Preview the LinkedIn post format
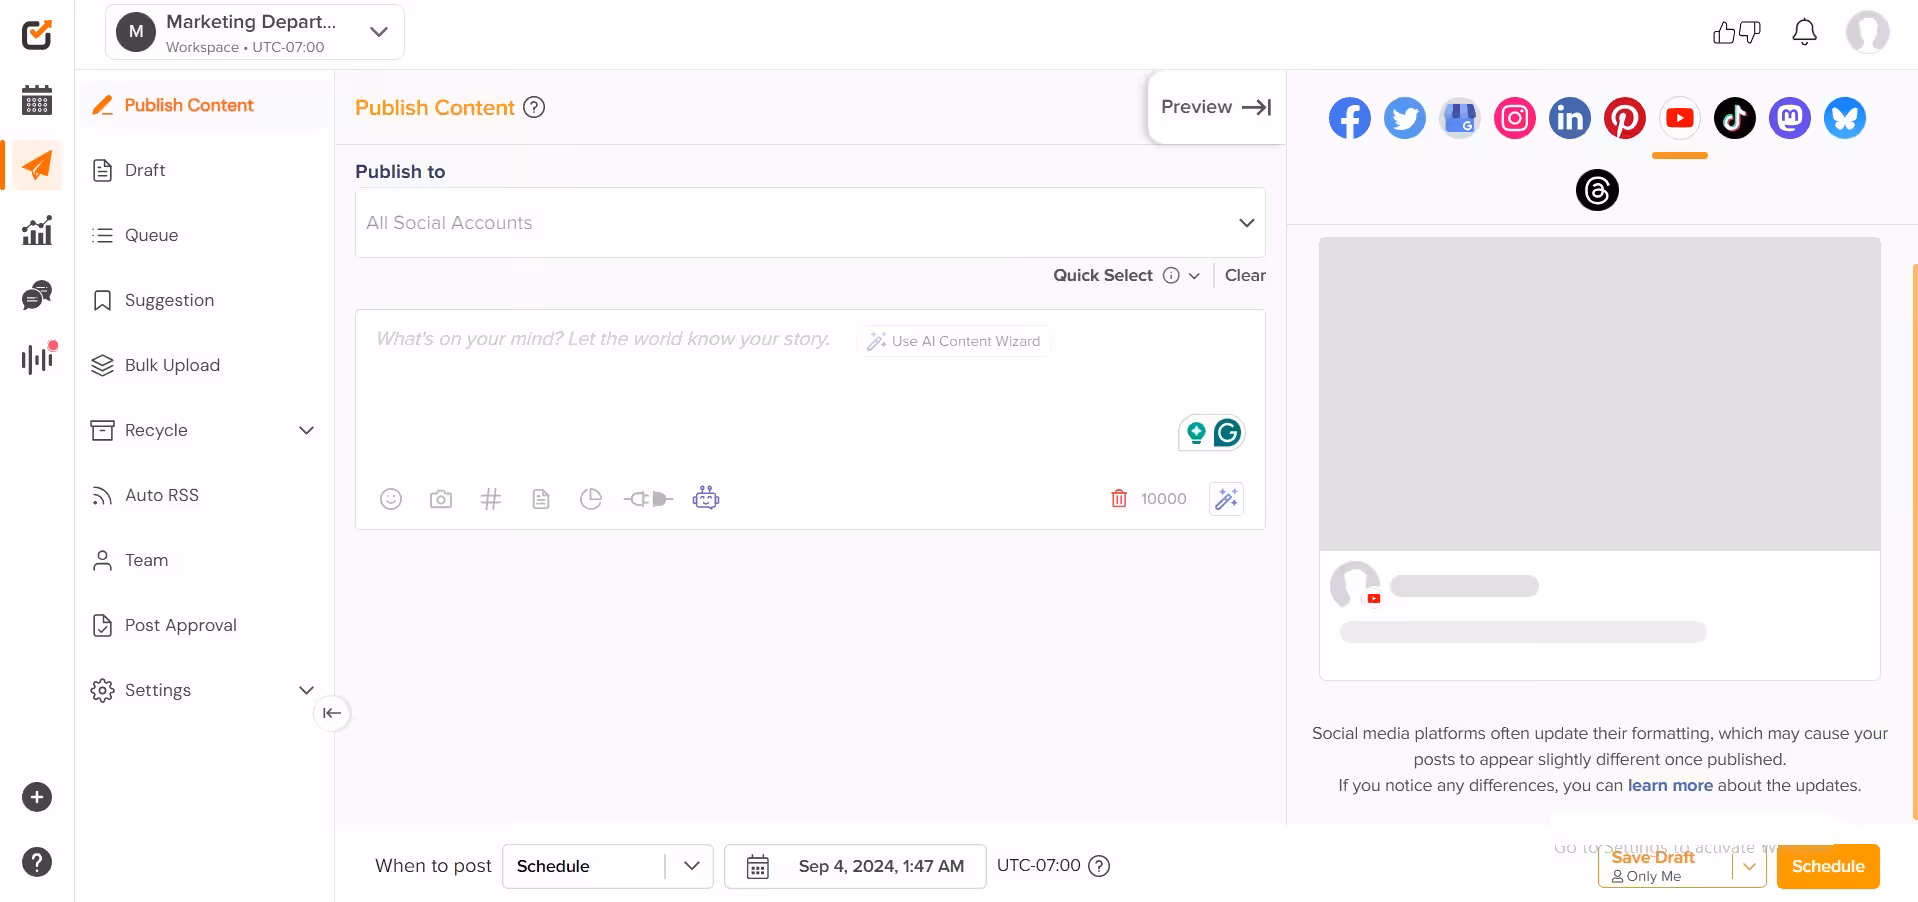 coord(1570,118)
